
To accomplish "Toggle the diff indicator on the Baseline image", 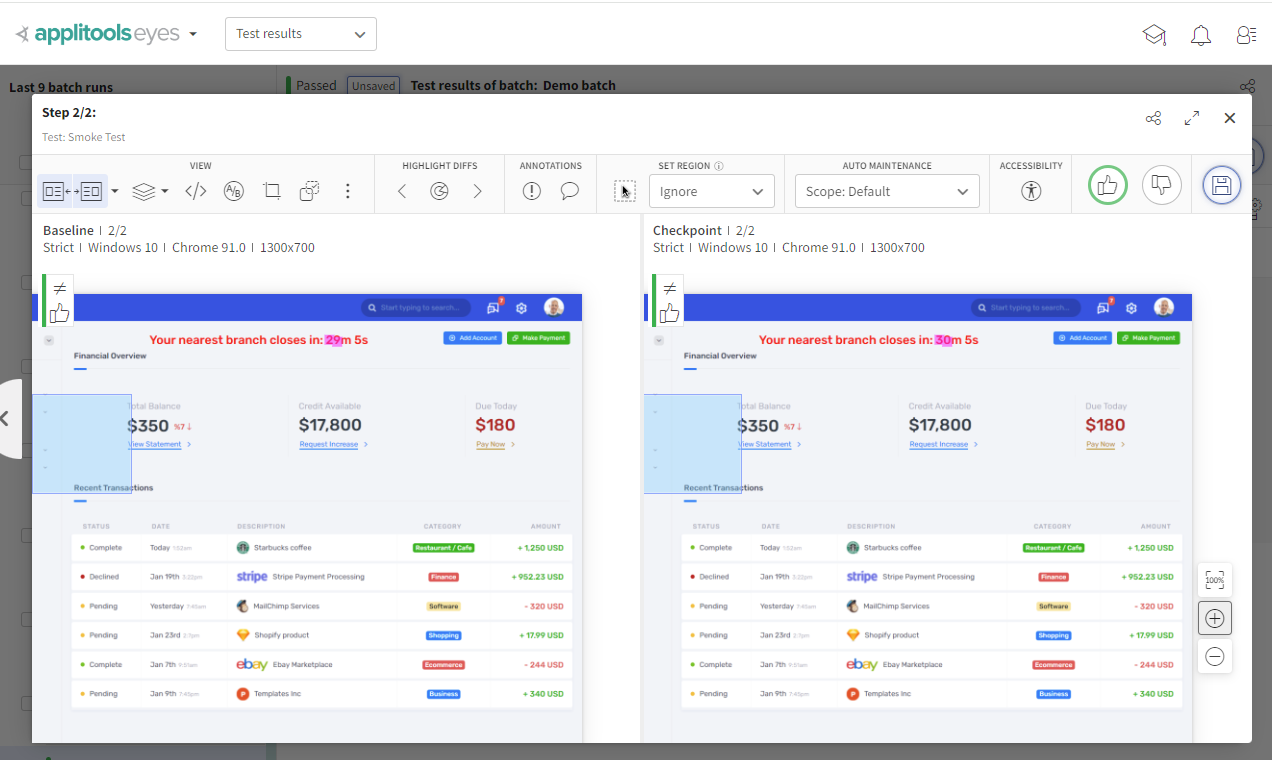I will pyautogui.click(x=58, y=288).
